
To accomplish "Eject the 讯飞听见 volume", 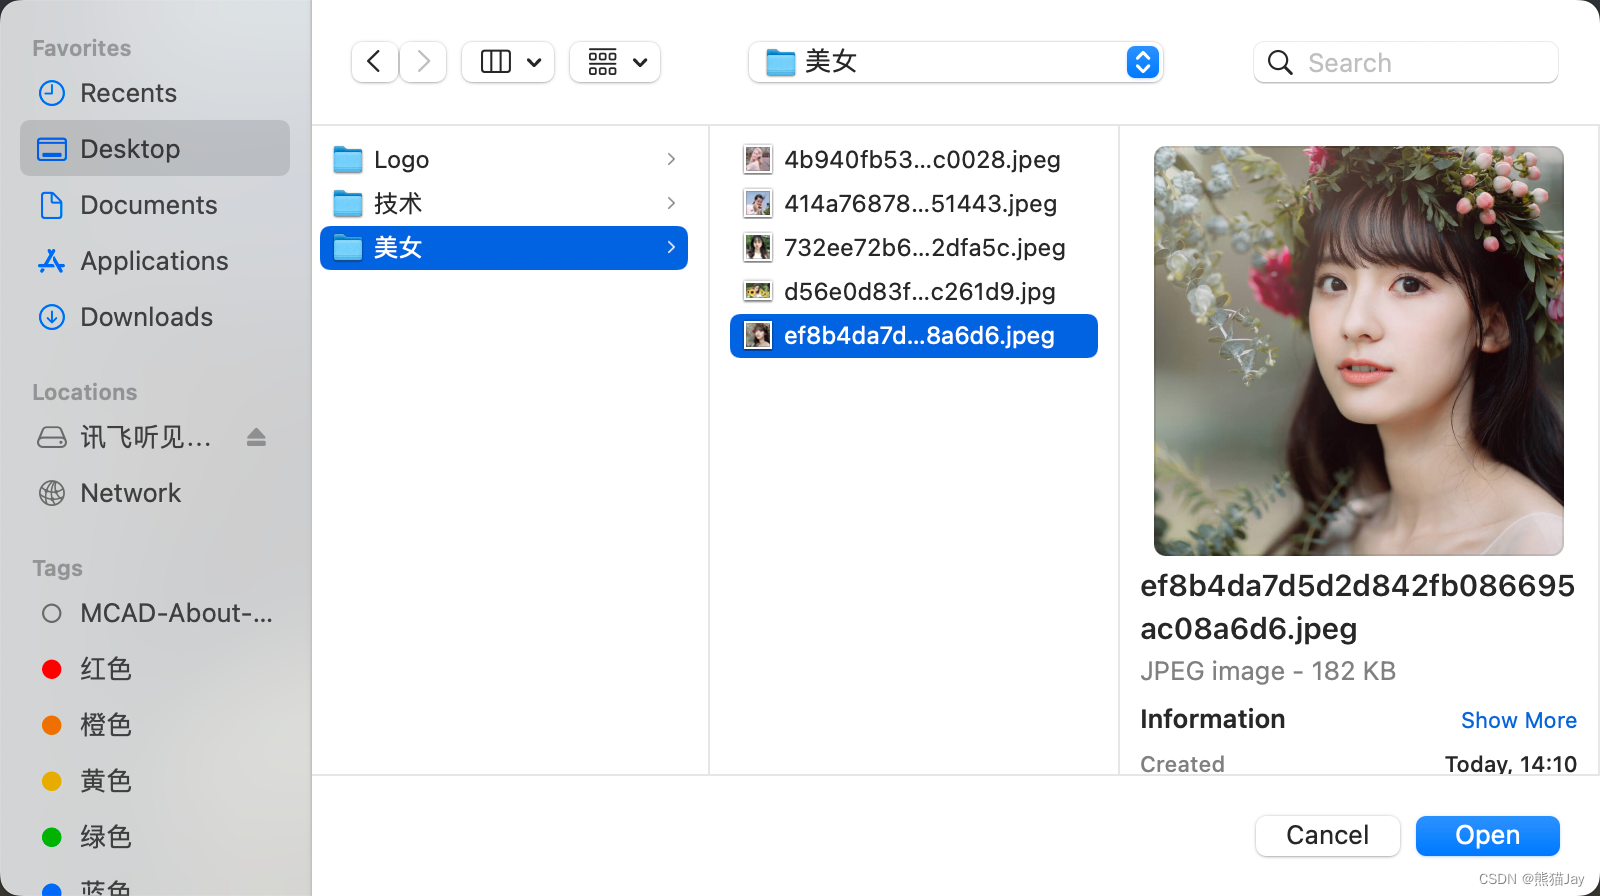I will tap(256, 437).
